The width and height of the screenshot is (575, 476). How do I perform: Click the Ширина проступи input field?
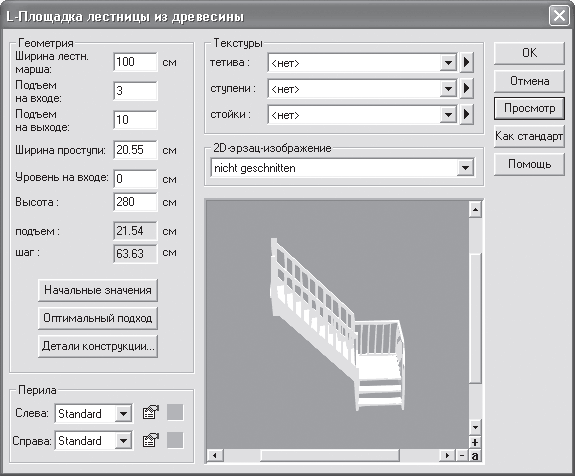[x=135, y=150]
